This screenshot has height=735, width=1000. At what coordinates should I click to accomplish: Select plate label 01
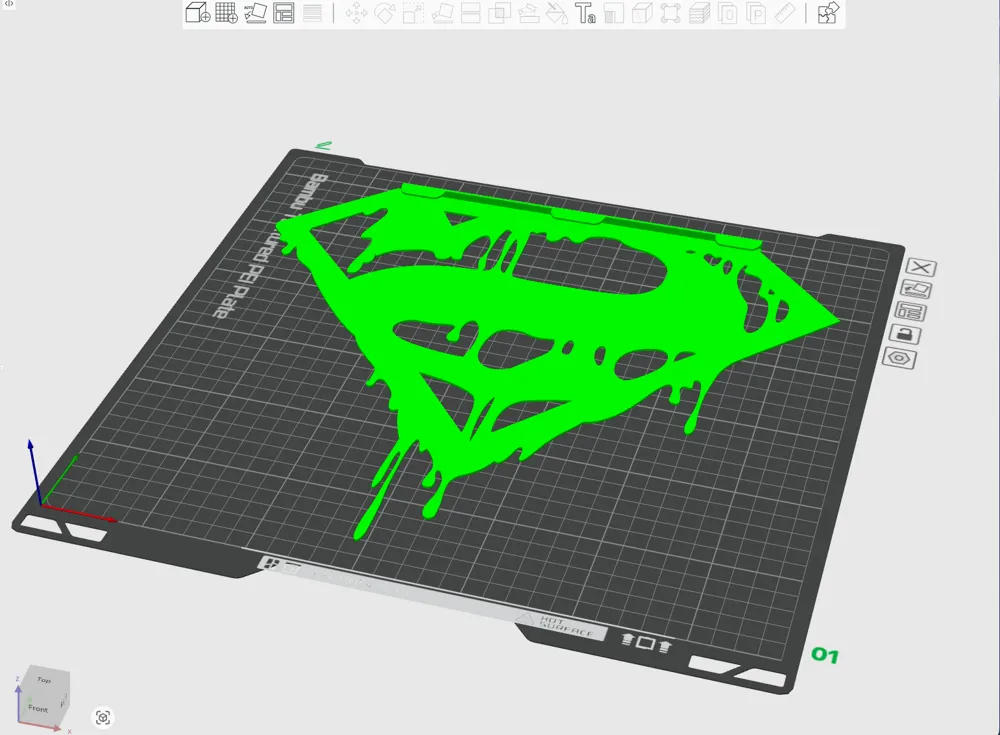pyautogui.click(x=824, y=657)
